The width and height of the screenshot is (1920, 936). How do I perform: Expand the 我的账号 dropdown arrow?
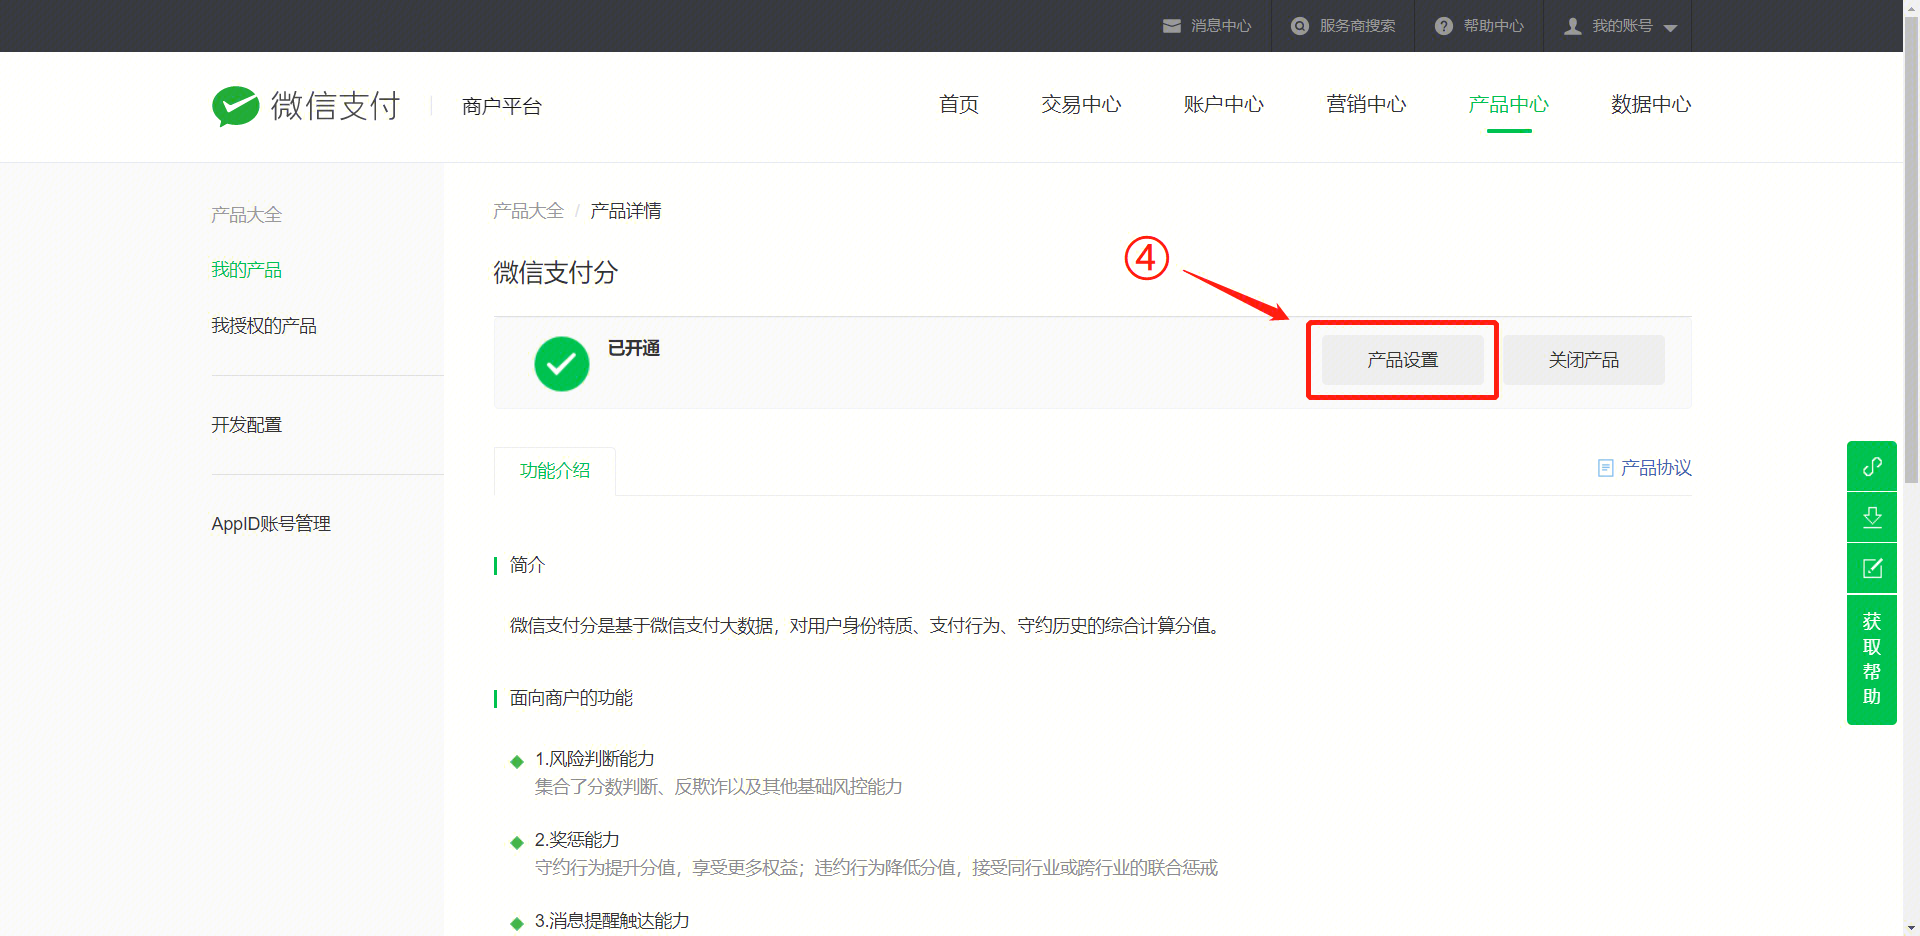coord(1671,28)
